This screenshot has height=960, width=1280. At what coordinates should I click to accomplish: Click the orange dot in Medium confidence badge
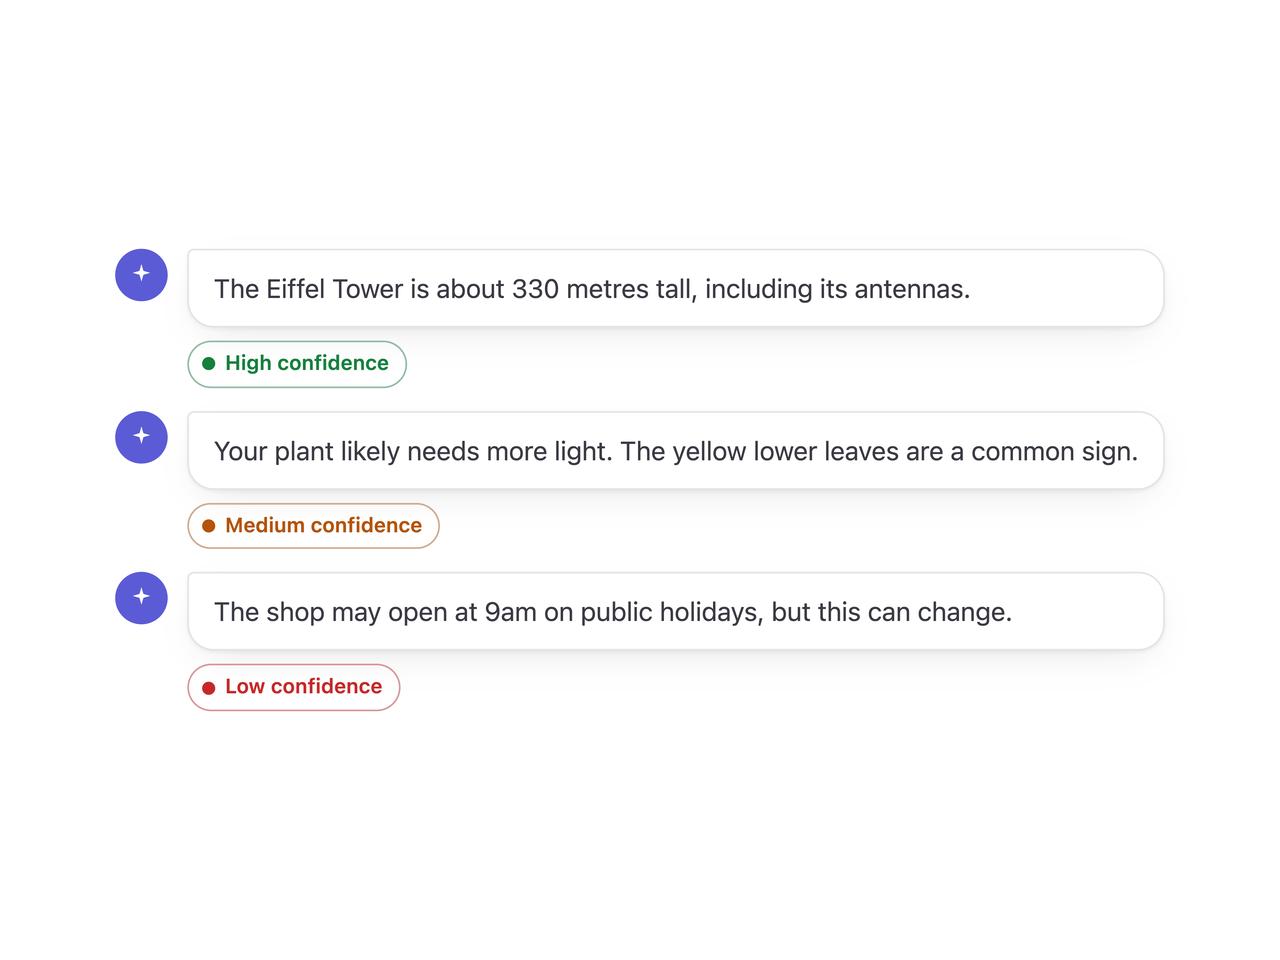[x=209, y=526]
